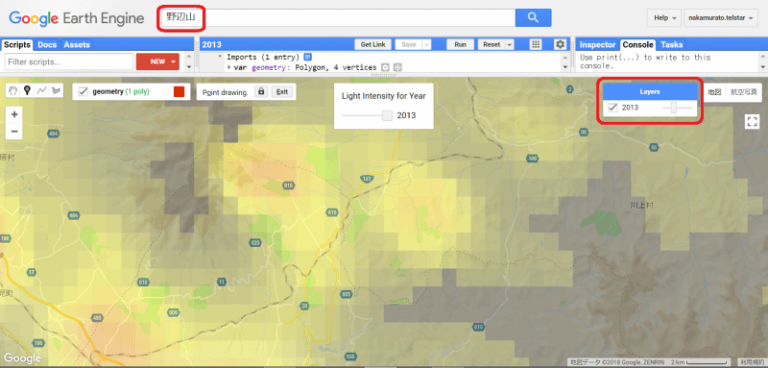The width and height of the screenshot is (768, 368).
Task: Click the Run button
Action: tap(460, 45)
